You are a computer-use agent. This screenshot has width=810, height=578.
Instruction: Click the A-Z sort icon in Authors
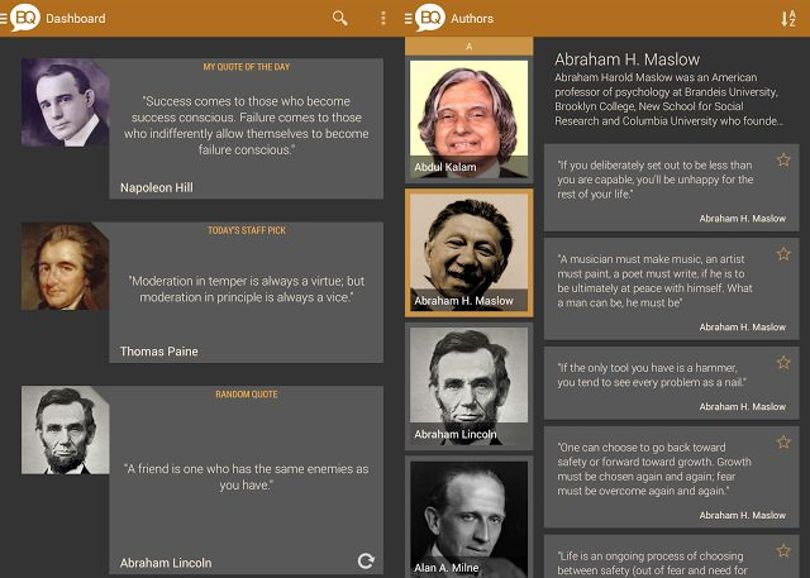pos(788,19)
